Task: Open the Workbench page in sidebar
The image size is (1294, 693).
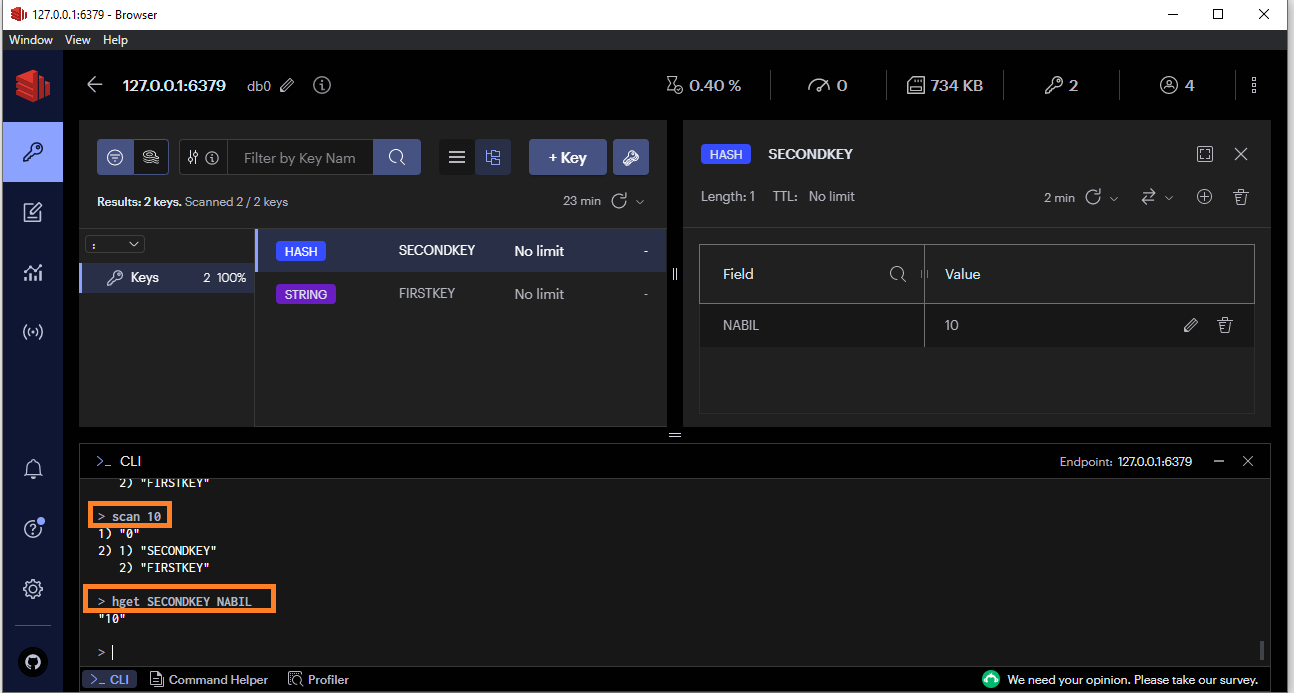Action: click(32, 212)
